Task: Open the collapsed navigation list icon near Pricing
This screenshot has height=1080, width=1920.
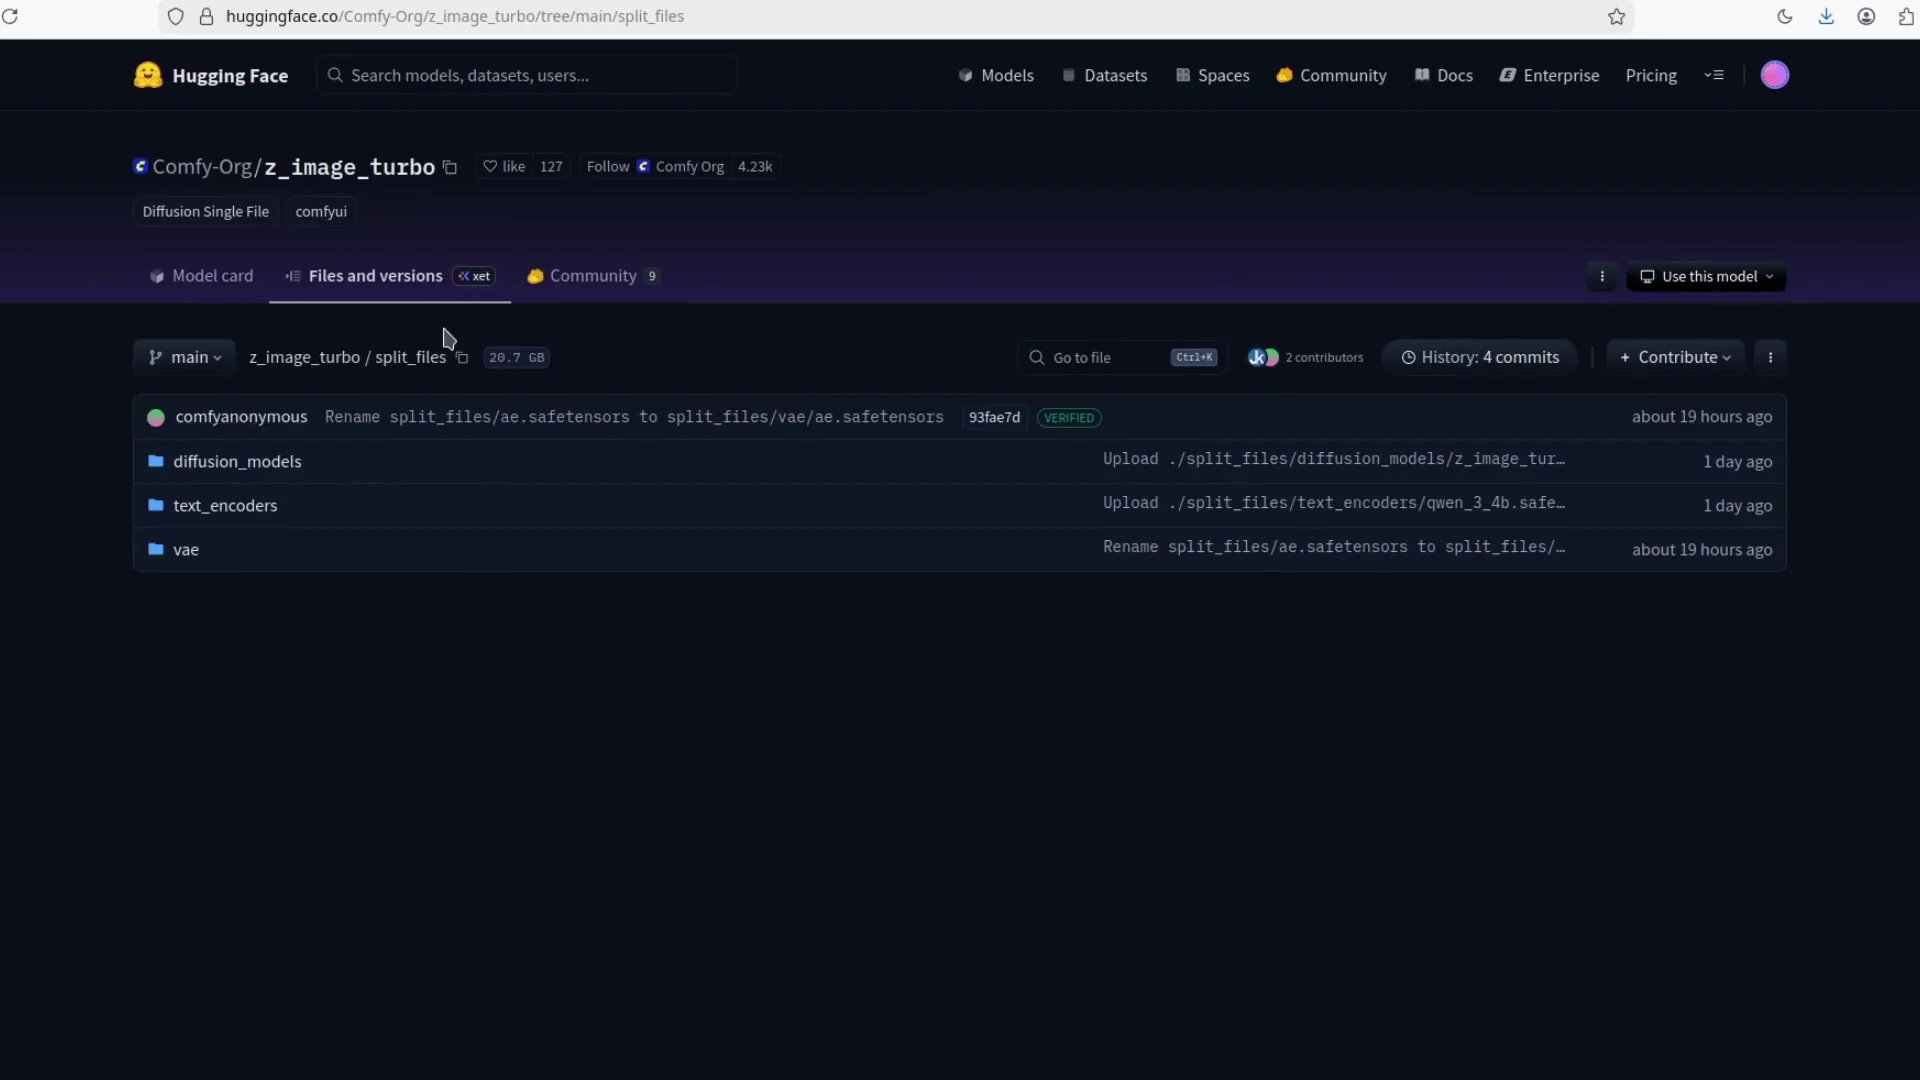Action: pos(1714,75)
